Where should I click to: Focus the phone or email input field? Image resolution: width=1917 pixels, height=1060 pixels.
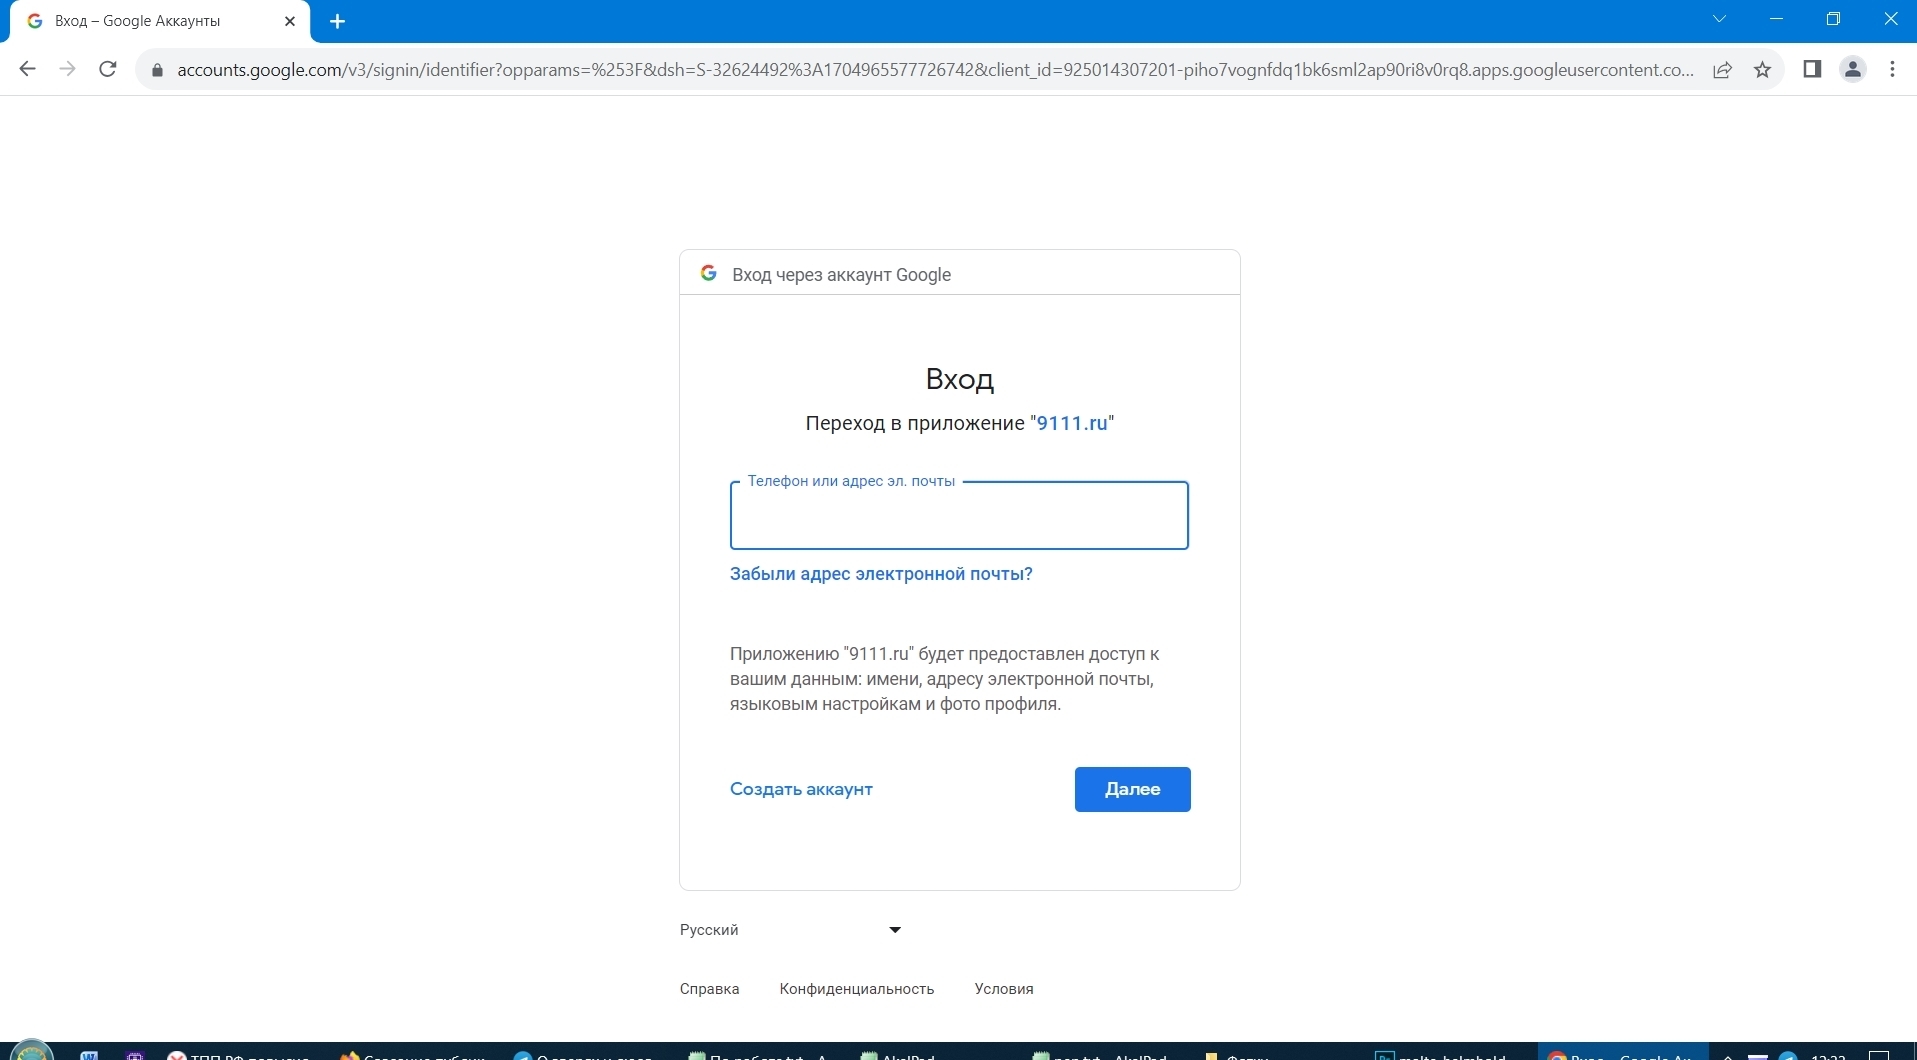coord(958,517)
